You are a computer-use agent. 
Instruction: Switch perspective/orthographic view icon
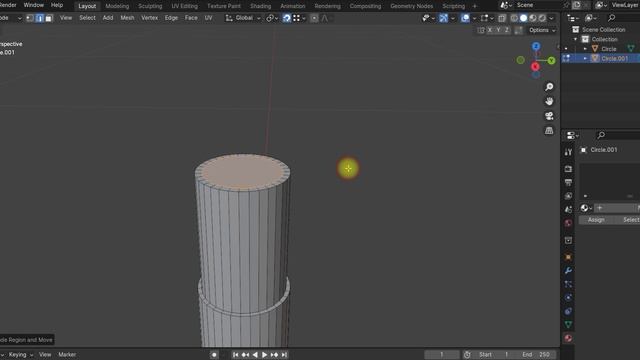(549, 131)
